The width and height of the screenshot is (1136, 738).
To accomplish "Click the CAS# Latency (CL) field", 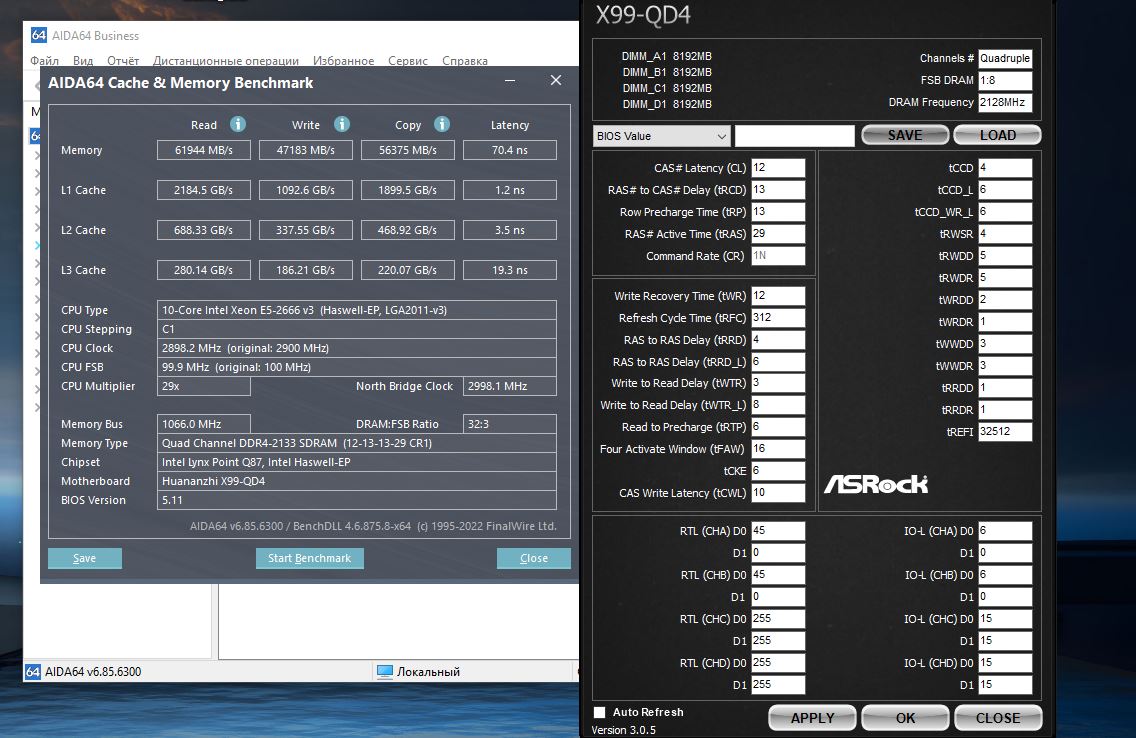I will (778, 167).
